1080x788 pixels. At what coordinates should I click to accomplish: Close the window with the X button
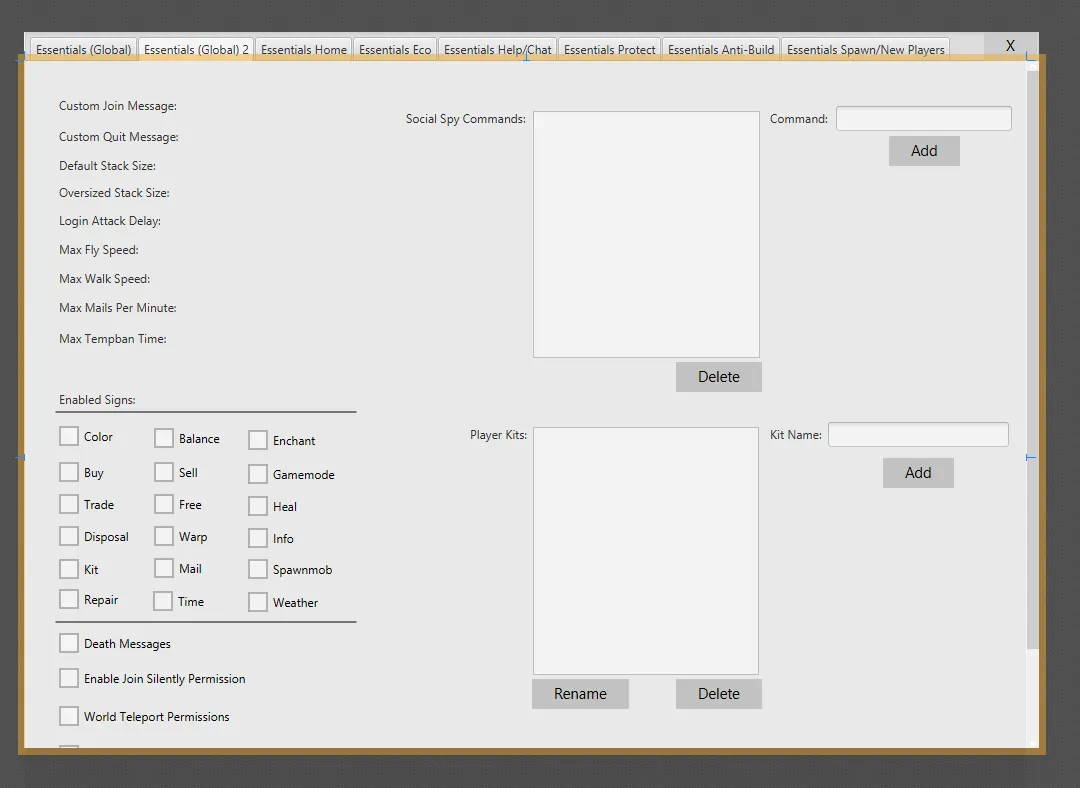coord(1010,45)
